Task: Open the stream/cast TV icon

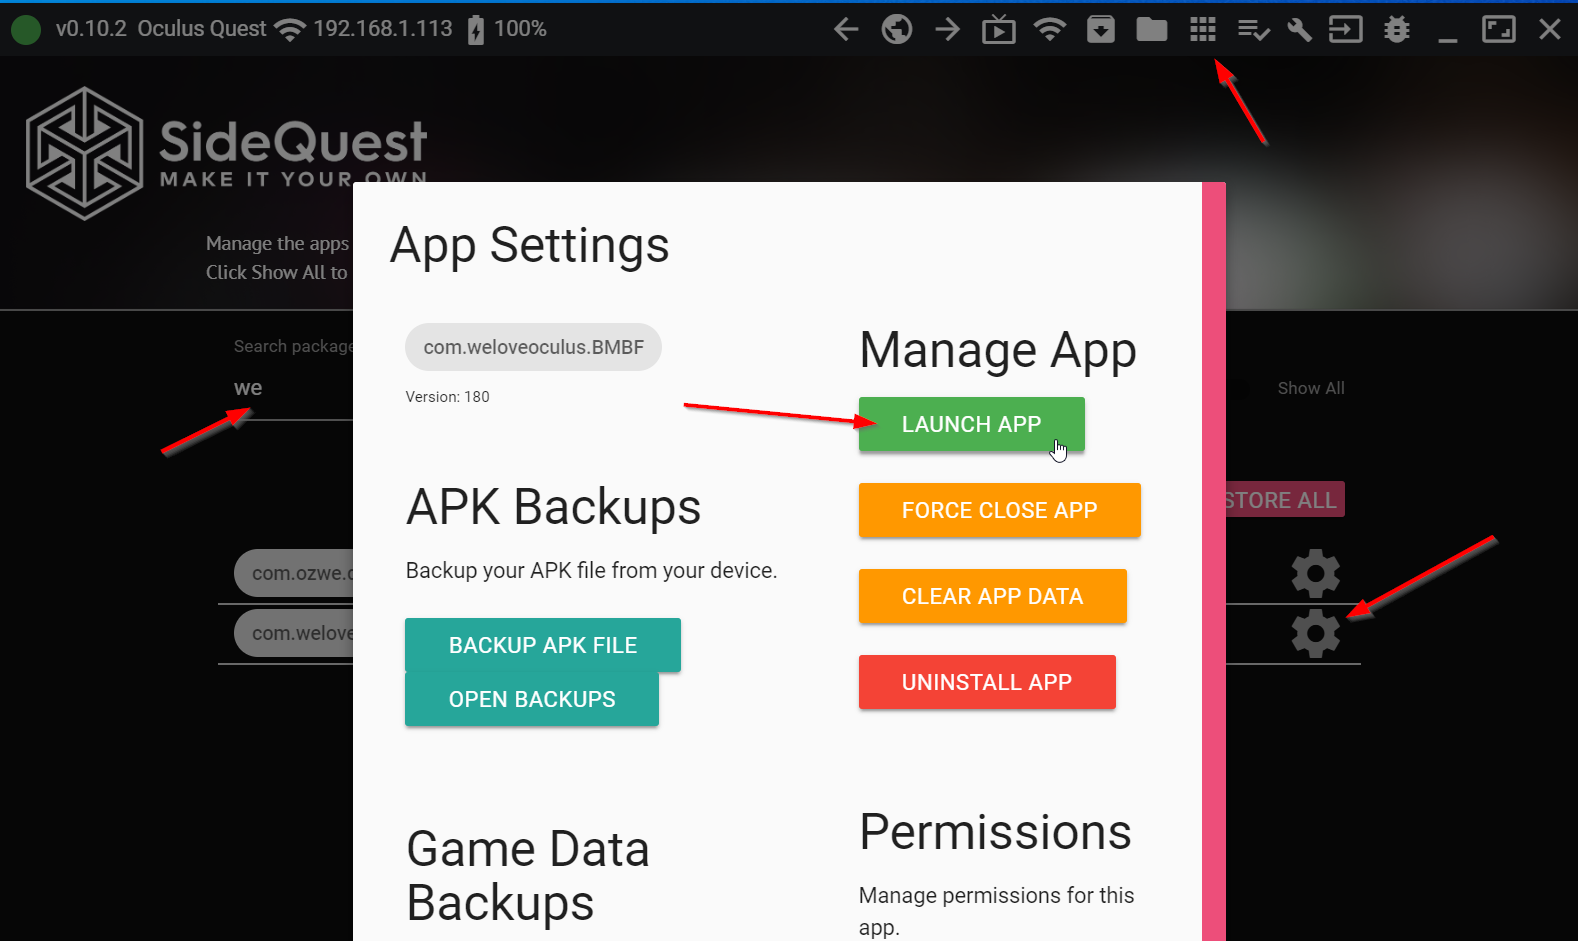Action: click(998, 30)
